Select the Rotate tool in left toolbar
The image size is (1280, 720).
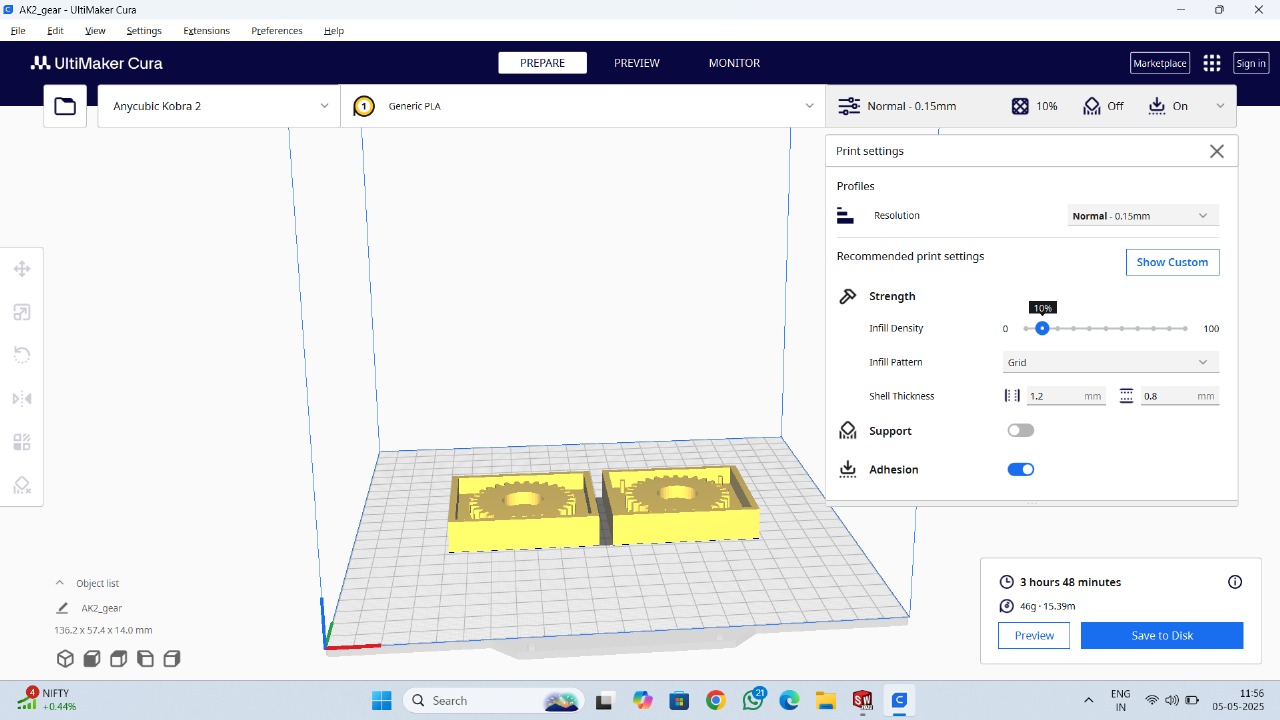pyautogui.click(x=21, y=355)
